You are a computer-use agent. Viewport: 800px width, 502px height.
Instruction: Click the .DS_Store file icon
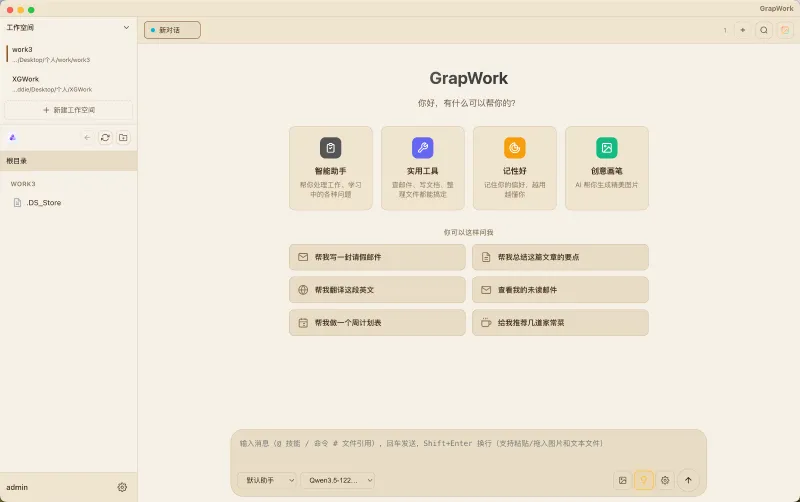click(17, 203)
